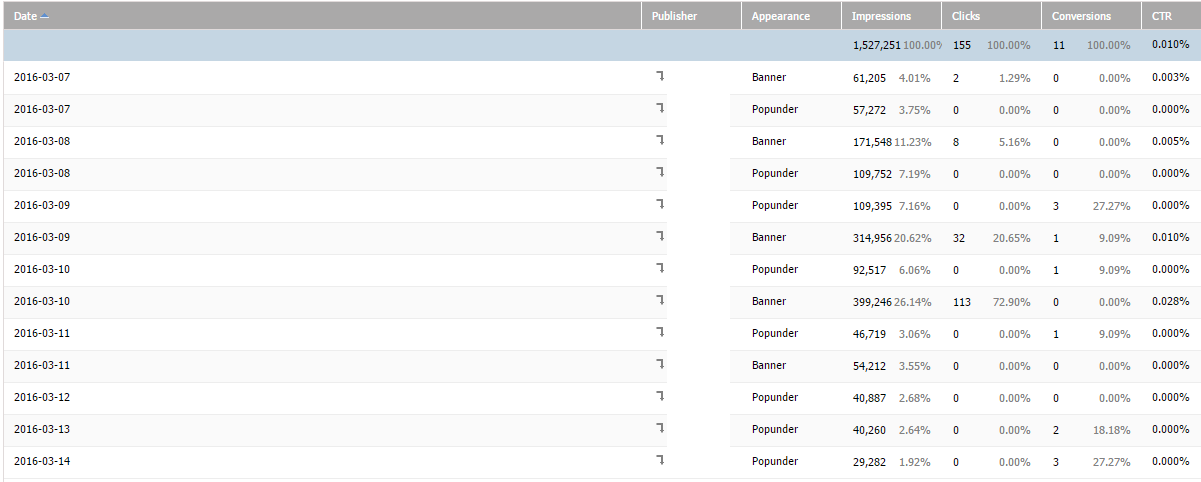Viewport: 1201px width, 482px height.
Task: Click the 0.028% CTR value
Action: [x=1171, y=301]
